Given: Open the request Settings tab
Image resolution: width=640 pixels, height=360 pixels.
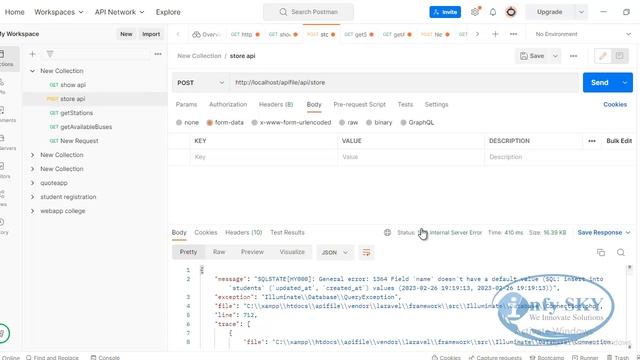Looking at the screenshot, I should [x=436, y=104].
